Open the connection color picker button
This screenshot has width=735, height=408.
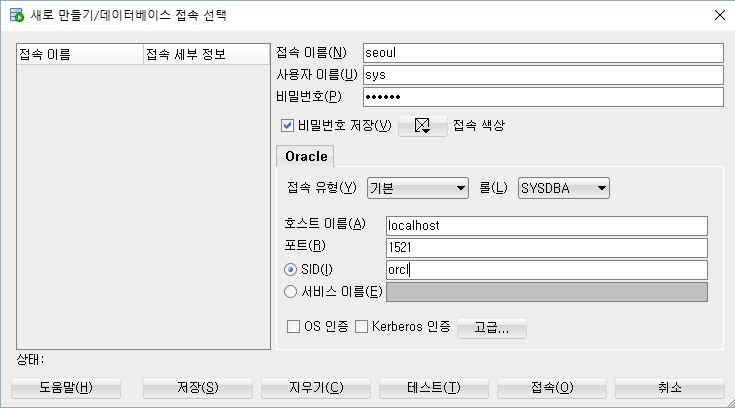point(422,125)
